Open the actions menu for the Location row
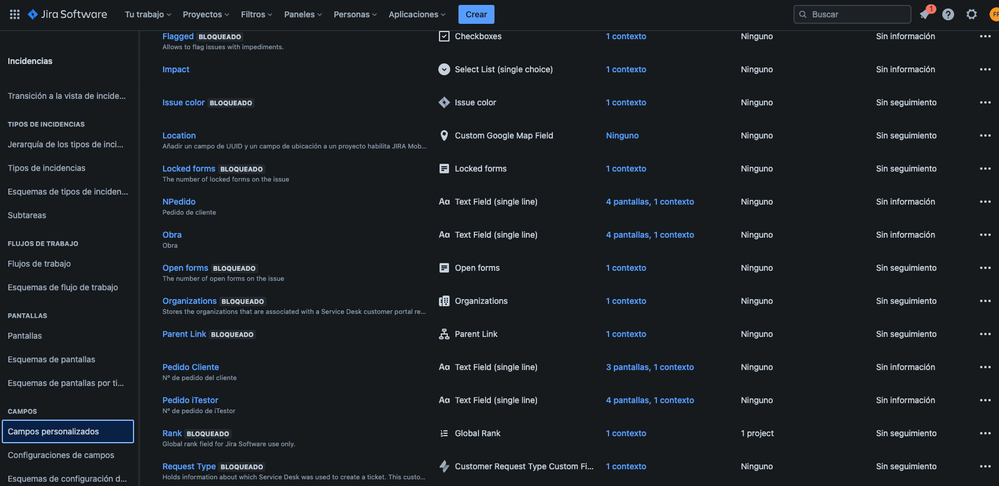 click(x=985, y=136)
